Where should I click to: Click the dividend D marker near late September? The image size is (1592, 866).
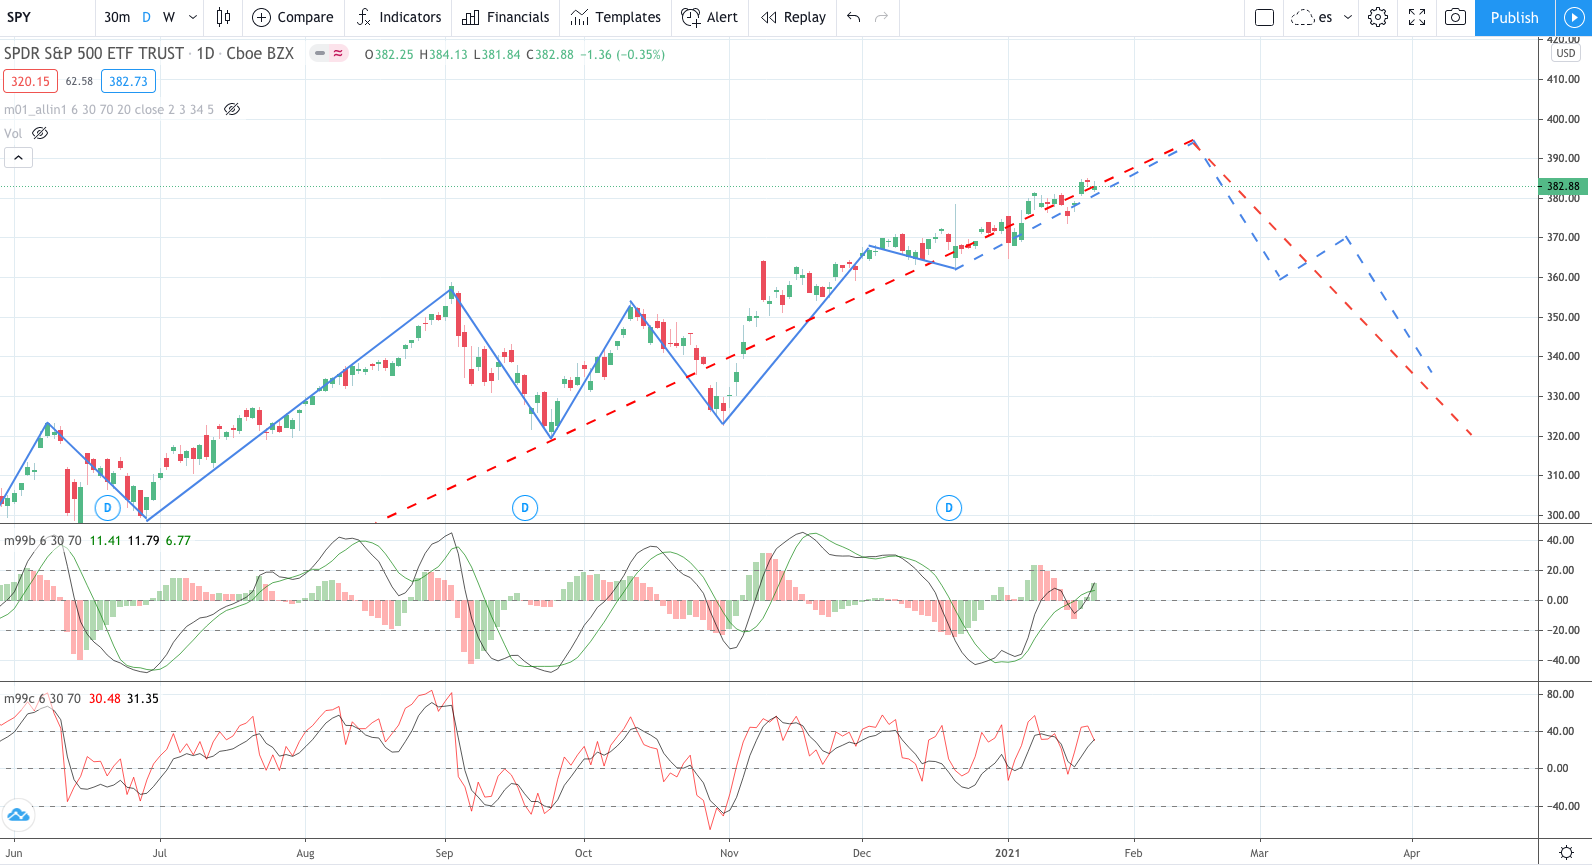point(525,508)
